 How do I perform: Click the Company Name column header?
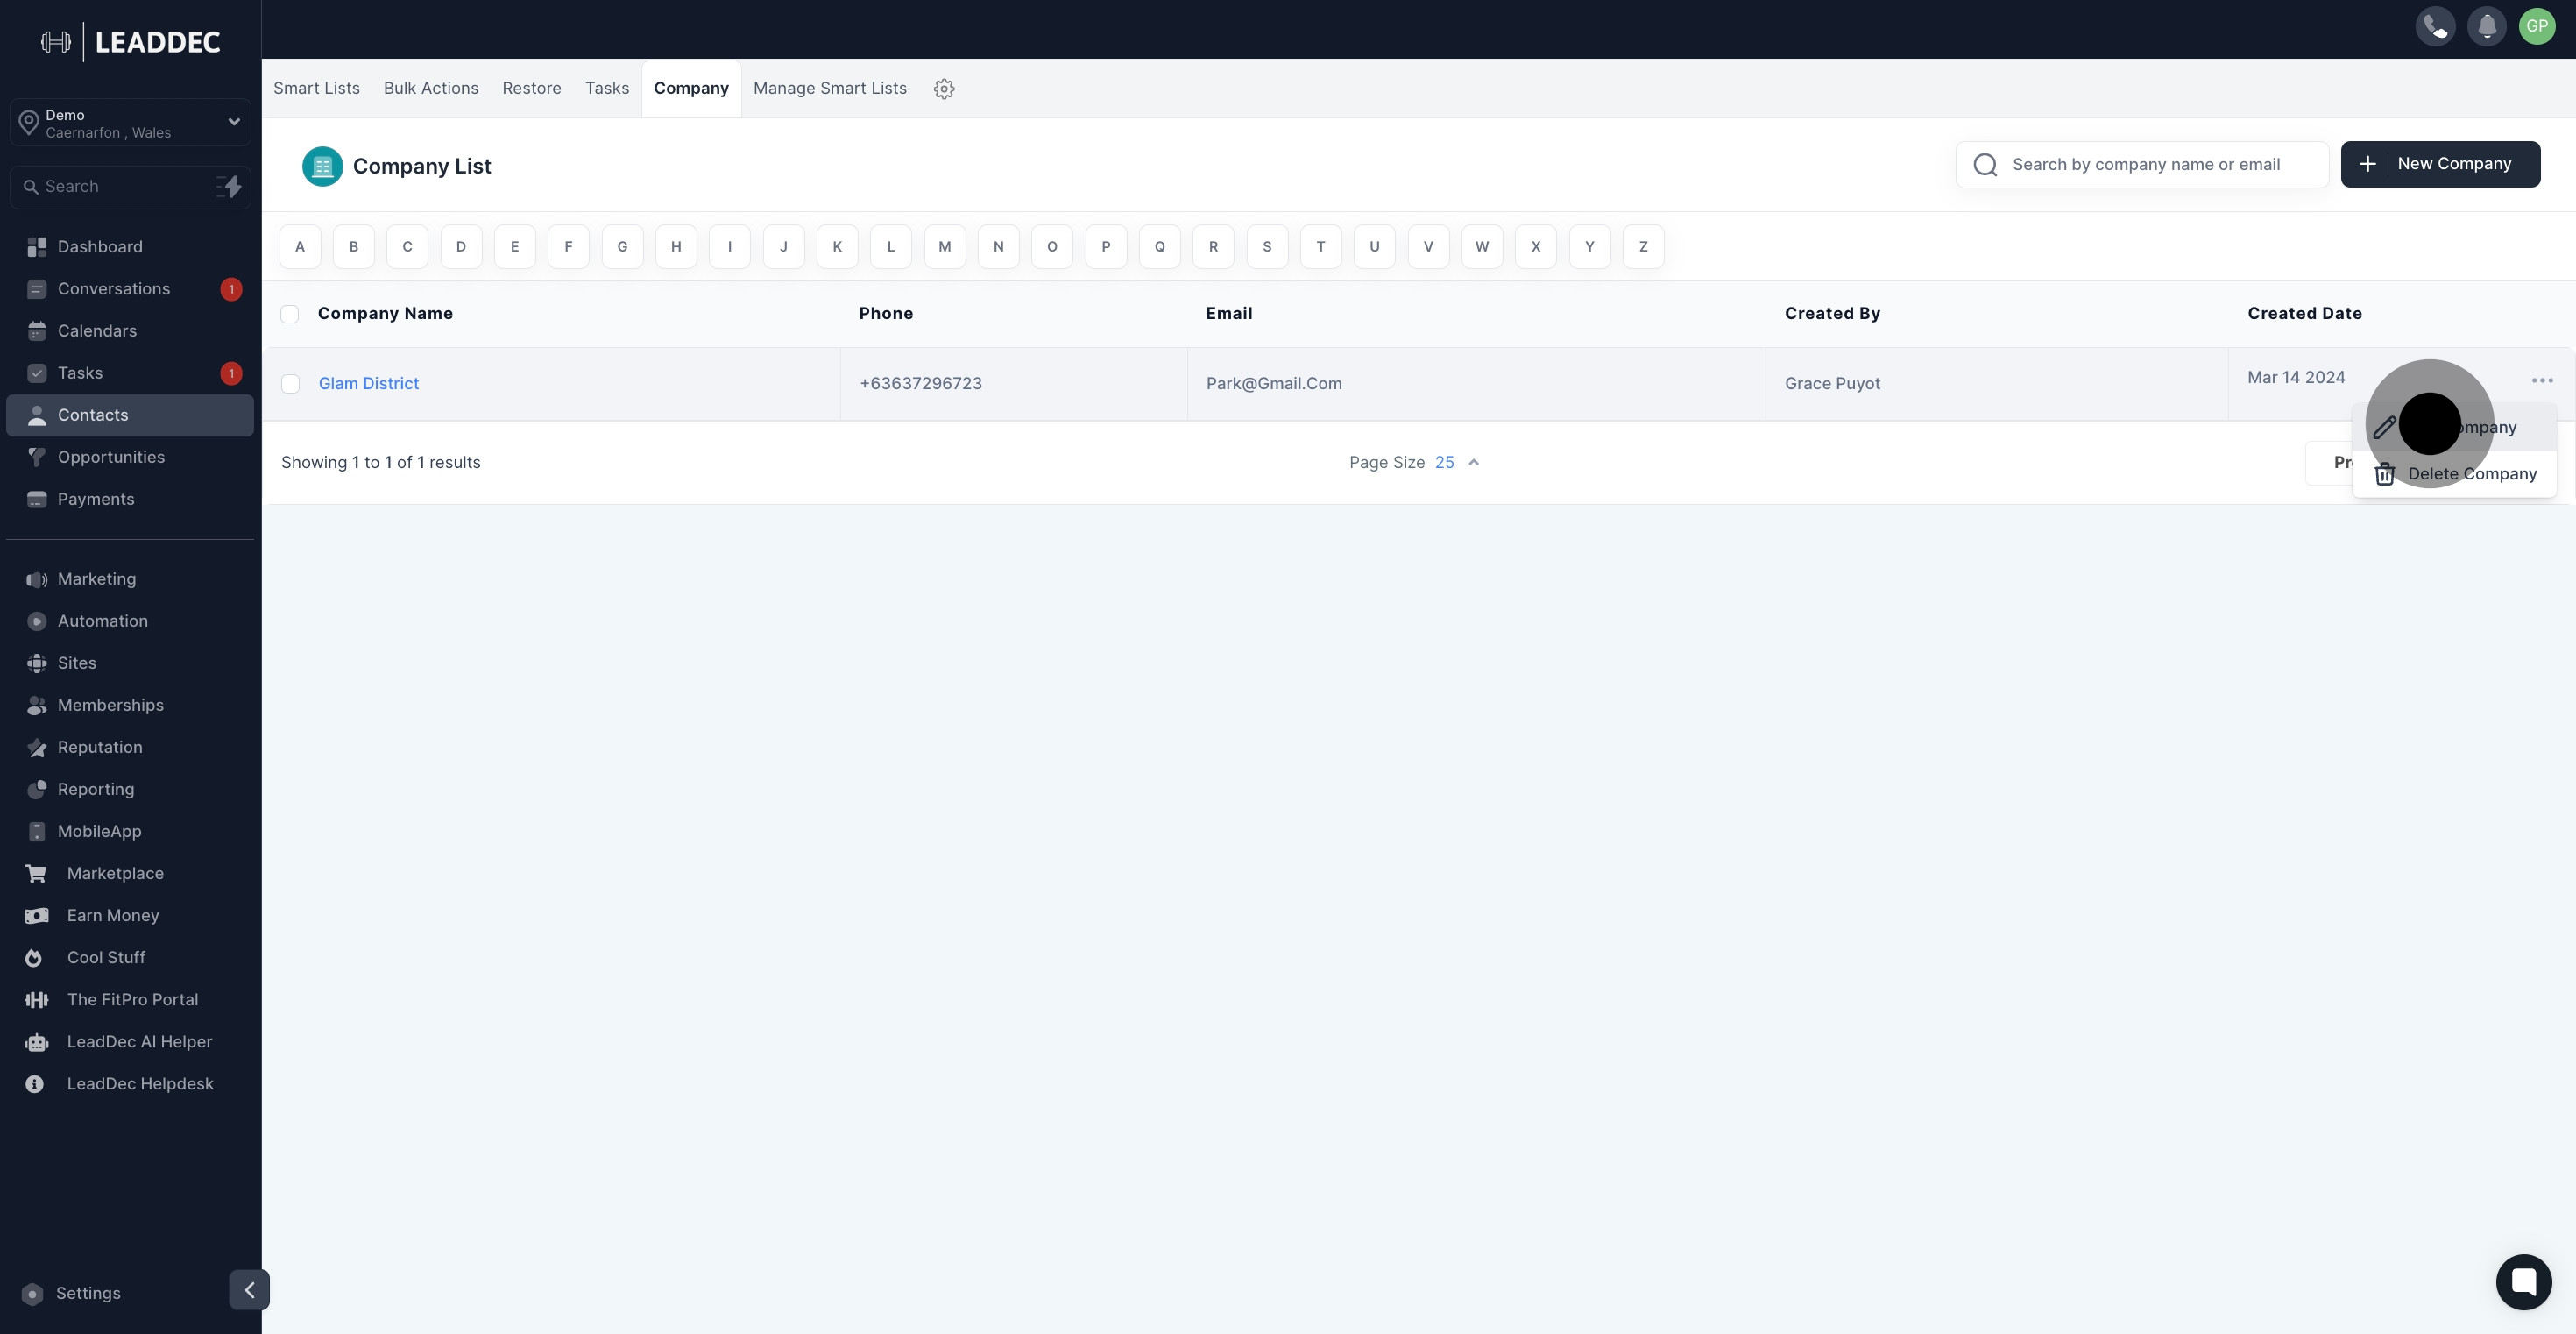(x=385, y=314)
